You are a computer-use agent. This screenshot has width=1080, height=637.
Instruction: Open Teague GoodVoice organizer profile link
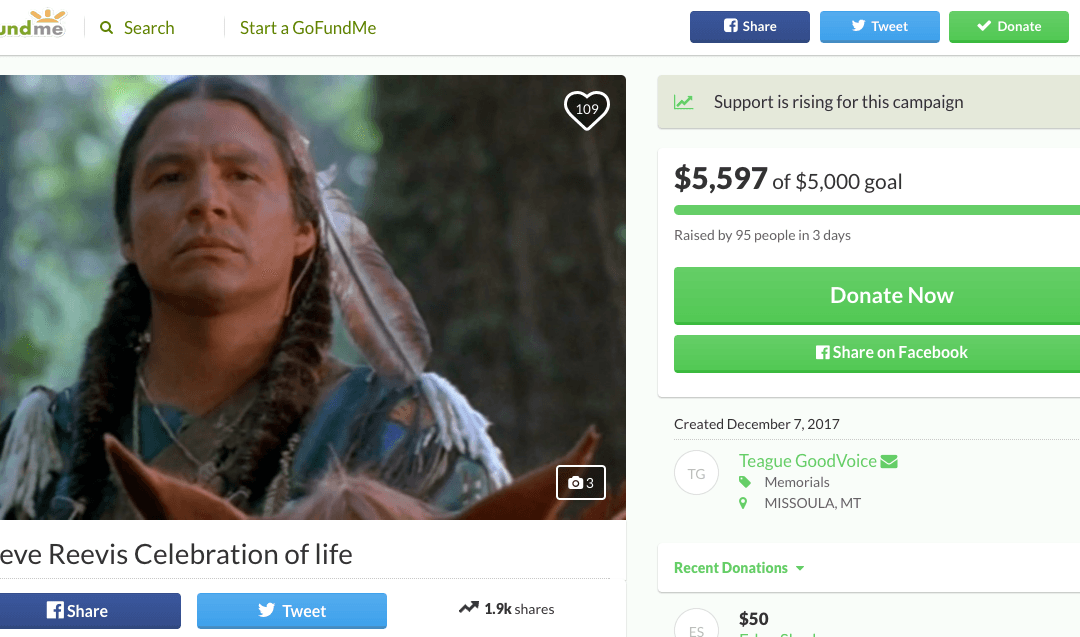pyautogui.click(x=807, y=461)
